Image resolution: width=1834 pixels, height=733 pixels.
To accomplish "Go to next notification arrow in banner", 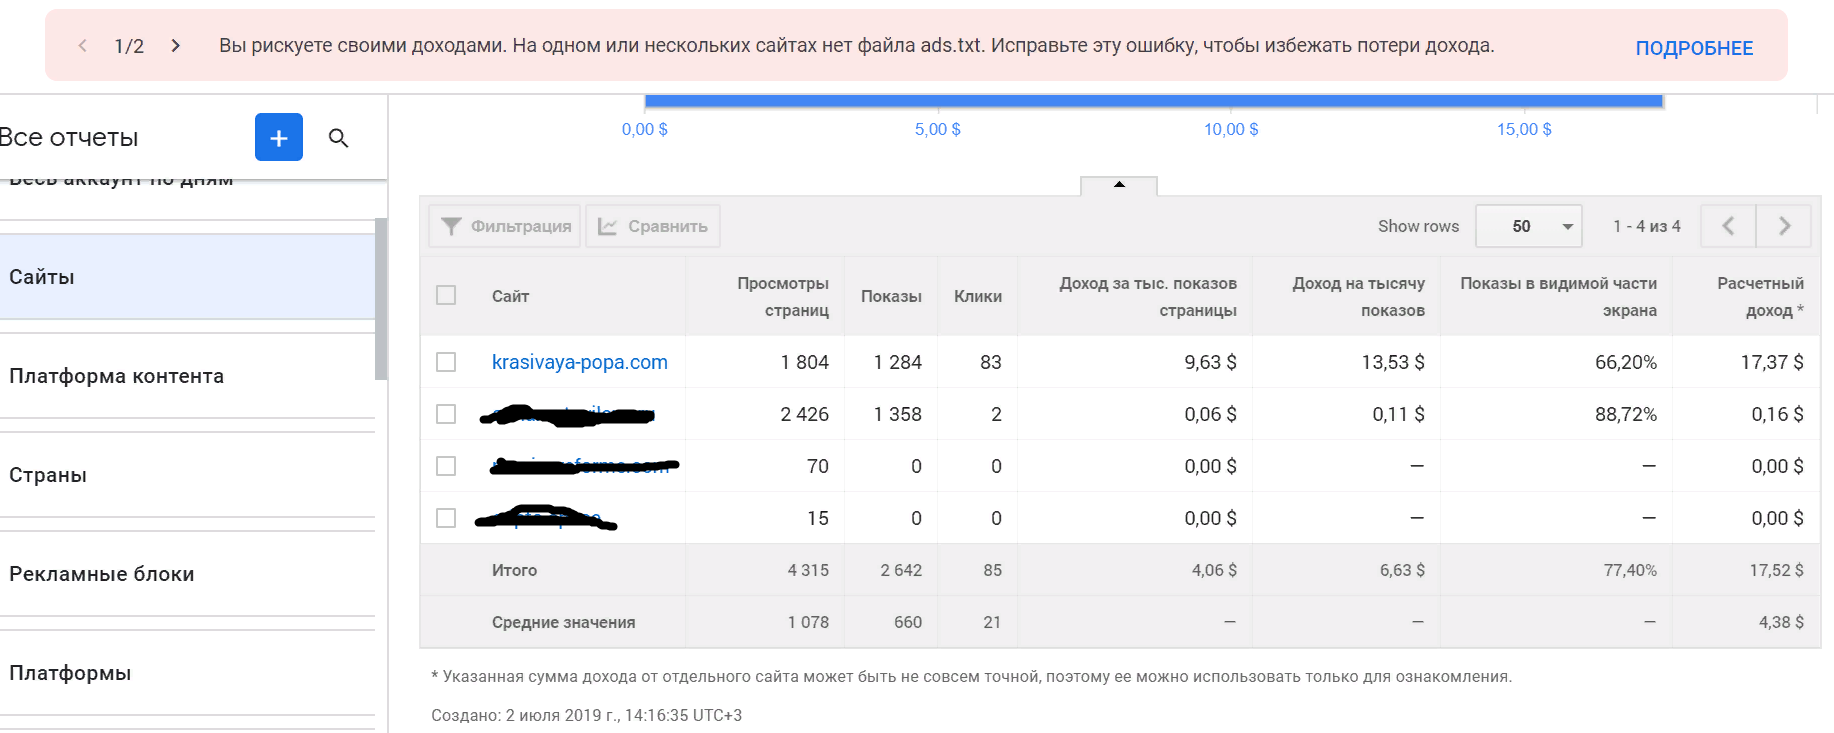I will click(x=176, y=46).
